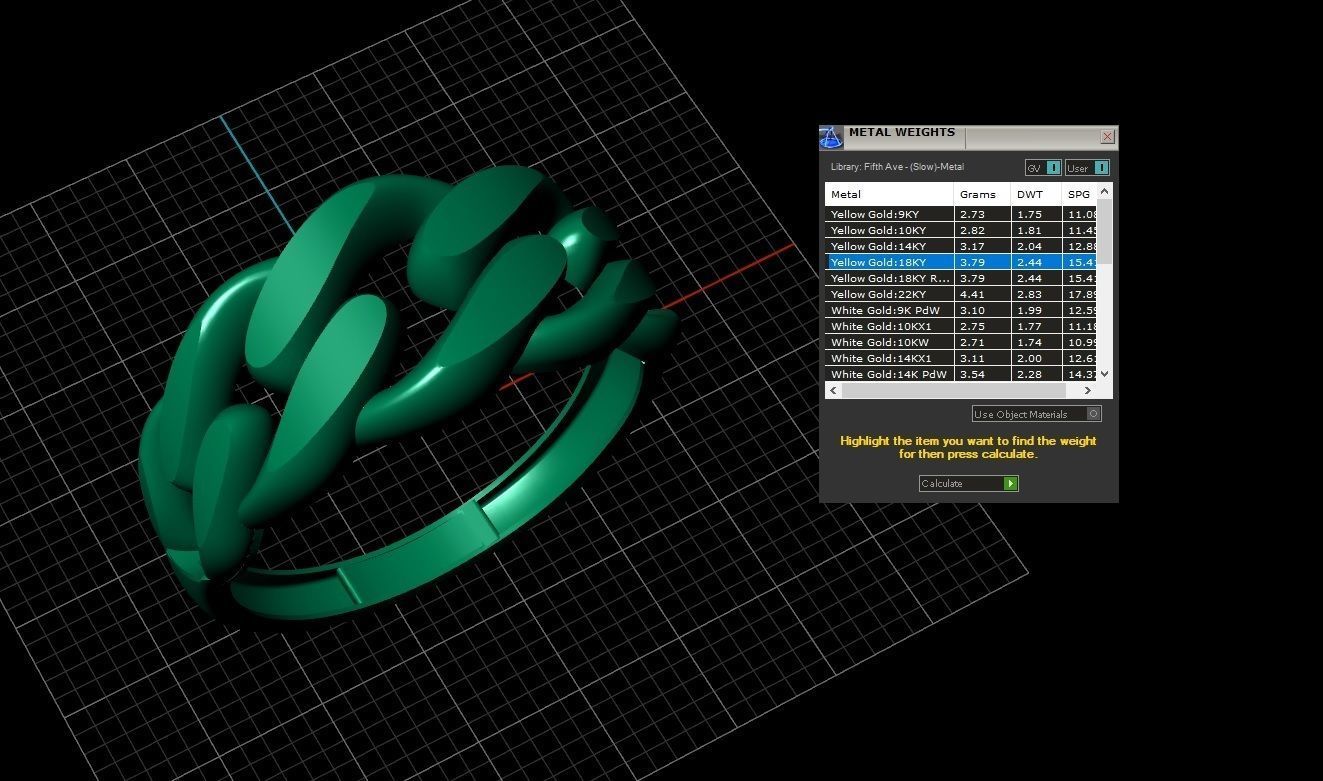Select the Yellow Gold:9KY row
Screen dimensions: 1323x781
point(961,214)
